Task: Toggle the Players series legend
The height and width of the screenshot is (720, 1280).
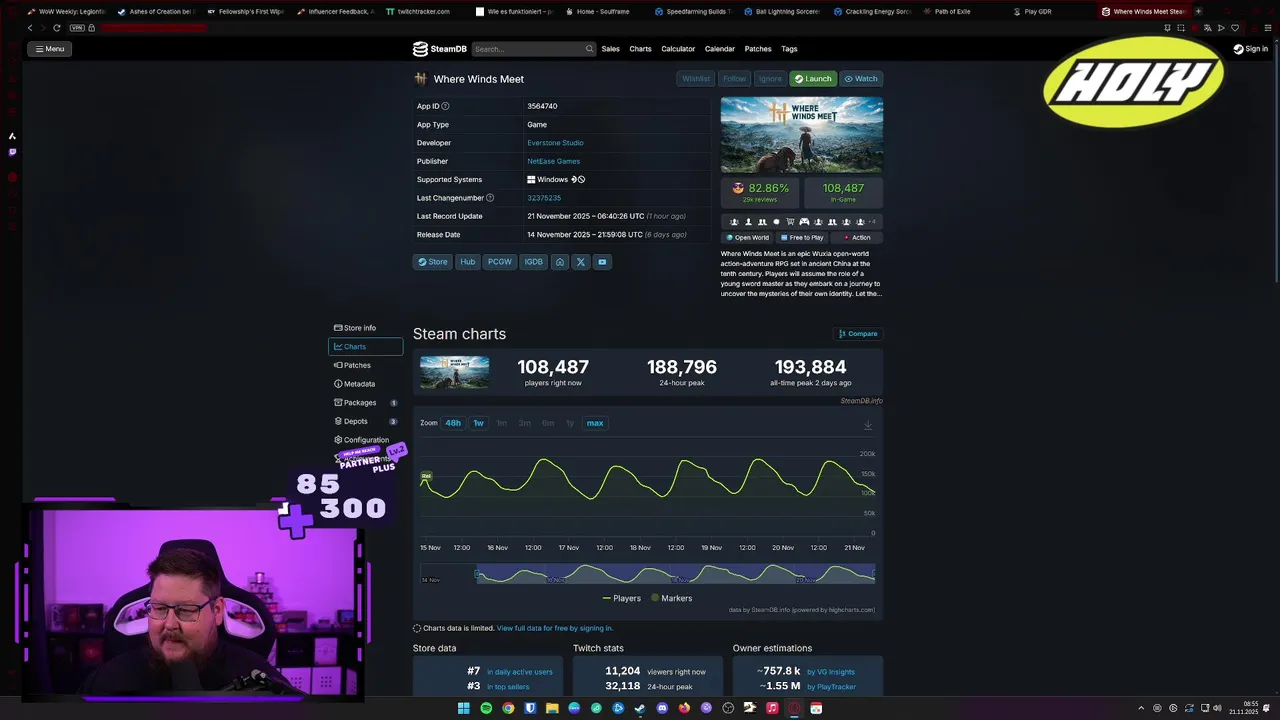Action: (621, 598)
